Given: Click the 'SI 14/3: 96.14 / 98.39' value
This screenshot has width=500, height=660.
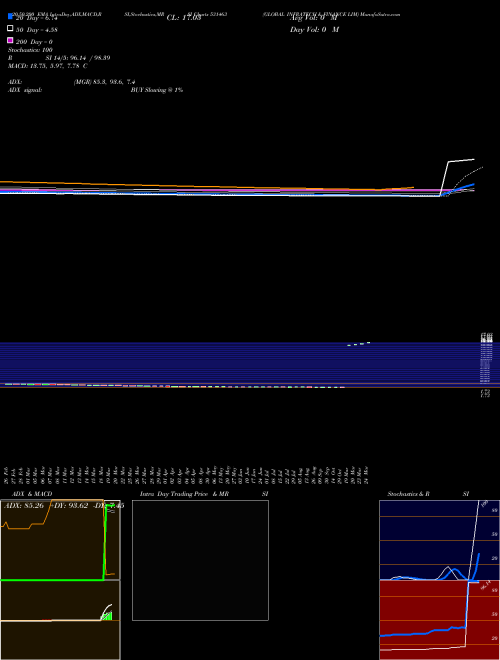Looking at the screenshot, I should [78, 58].
